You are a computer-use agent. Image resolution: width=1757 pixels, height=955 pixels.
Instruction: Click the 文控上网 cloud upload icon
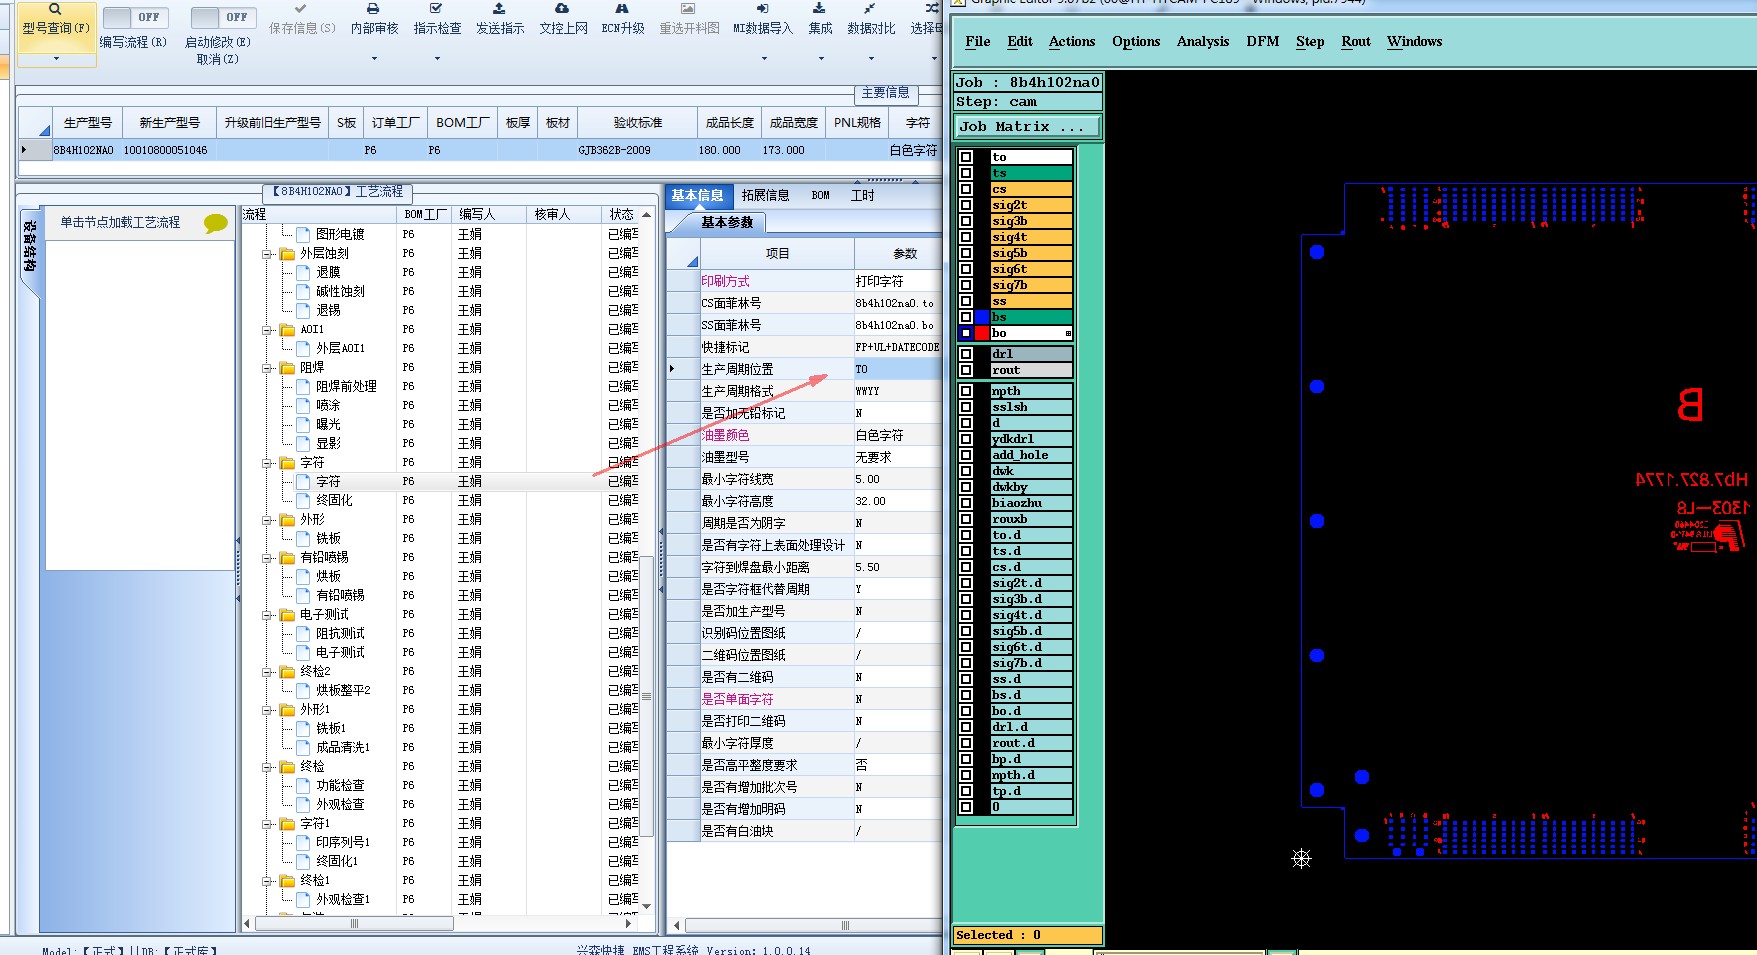(562, 8)
